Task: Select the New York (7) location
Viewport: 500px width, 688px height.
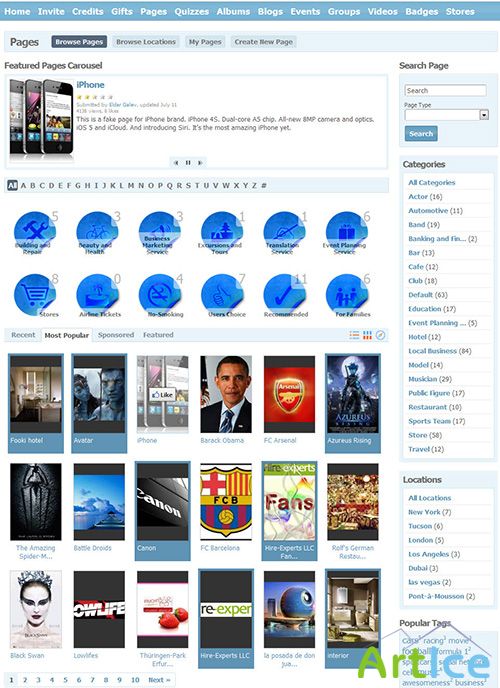Action: (429, 512)
